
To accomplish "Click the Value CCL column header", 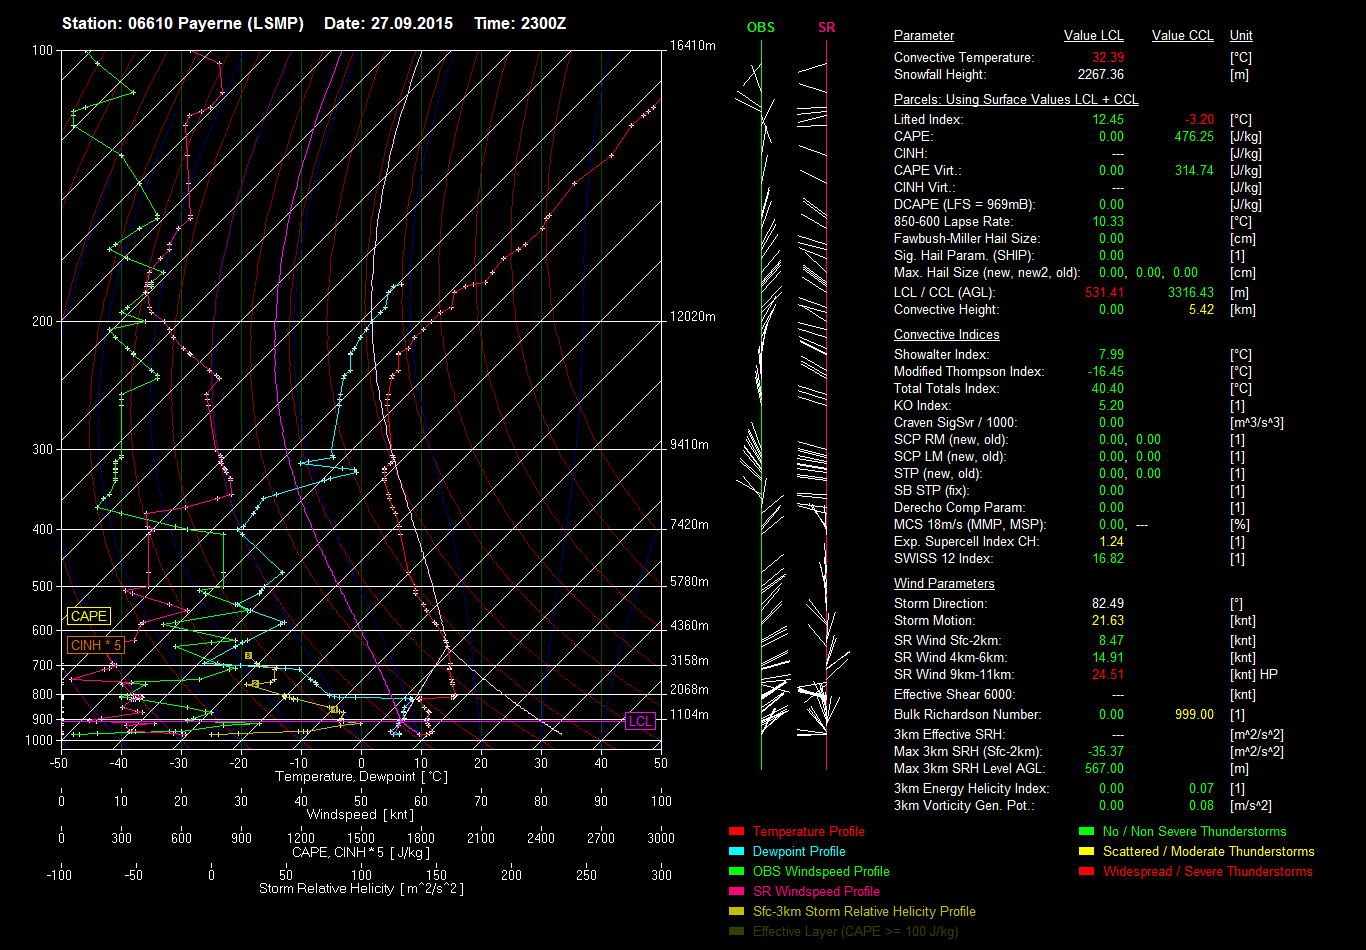I will coord(1182,36).
